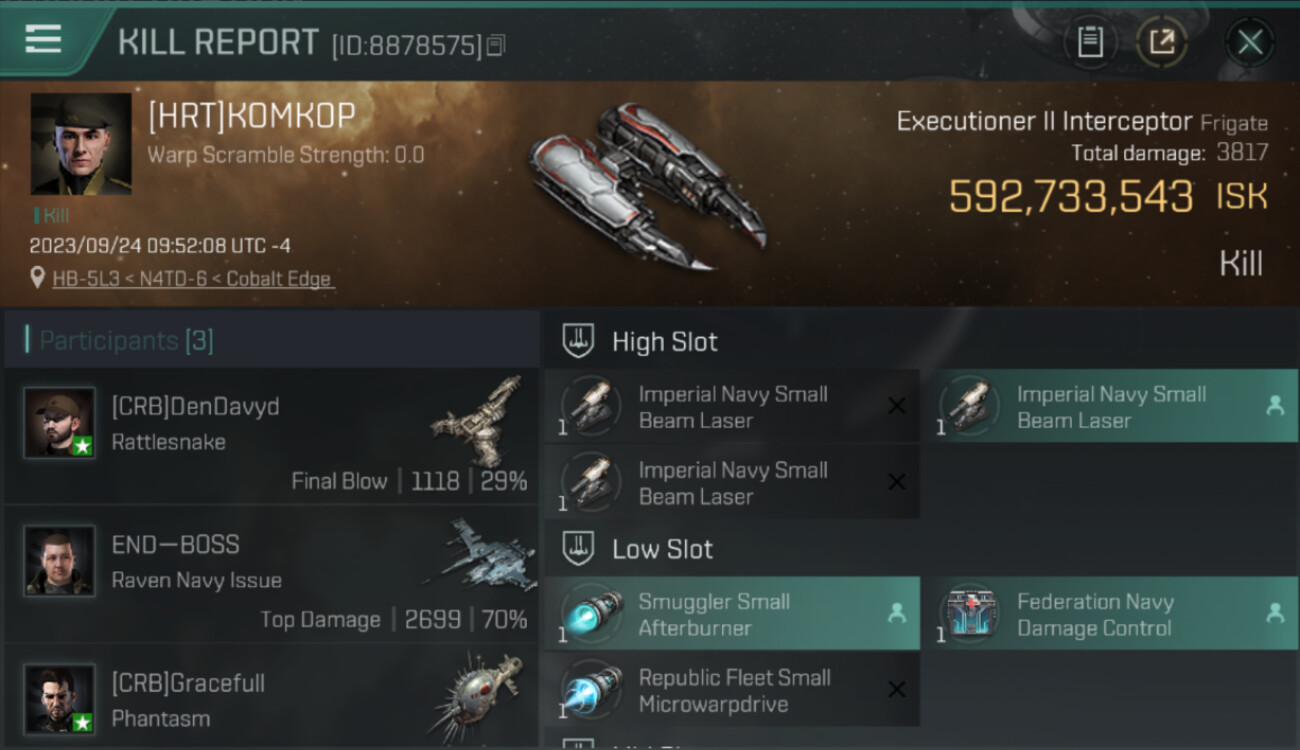
Task: Open the Gracefull participant portrait
Action: click(x=60, y=699)
